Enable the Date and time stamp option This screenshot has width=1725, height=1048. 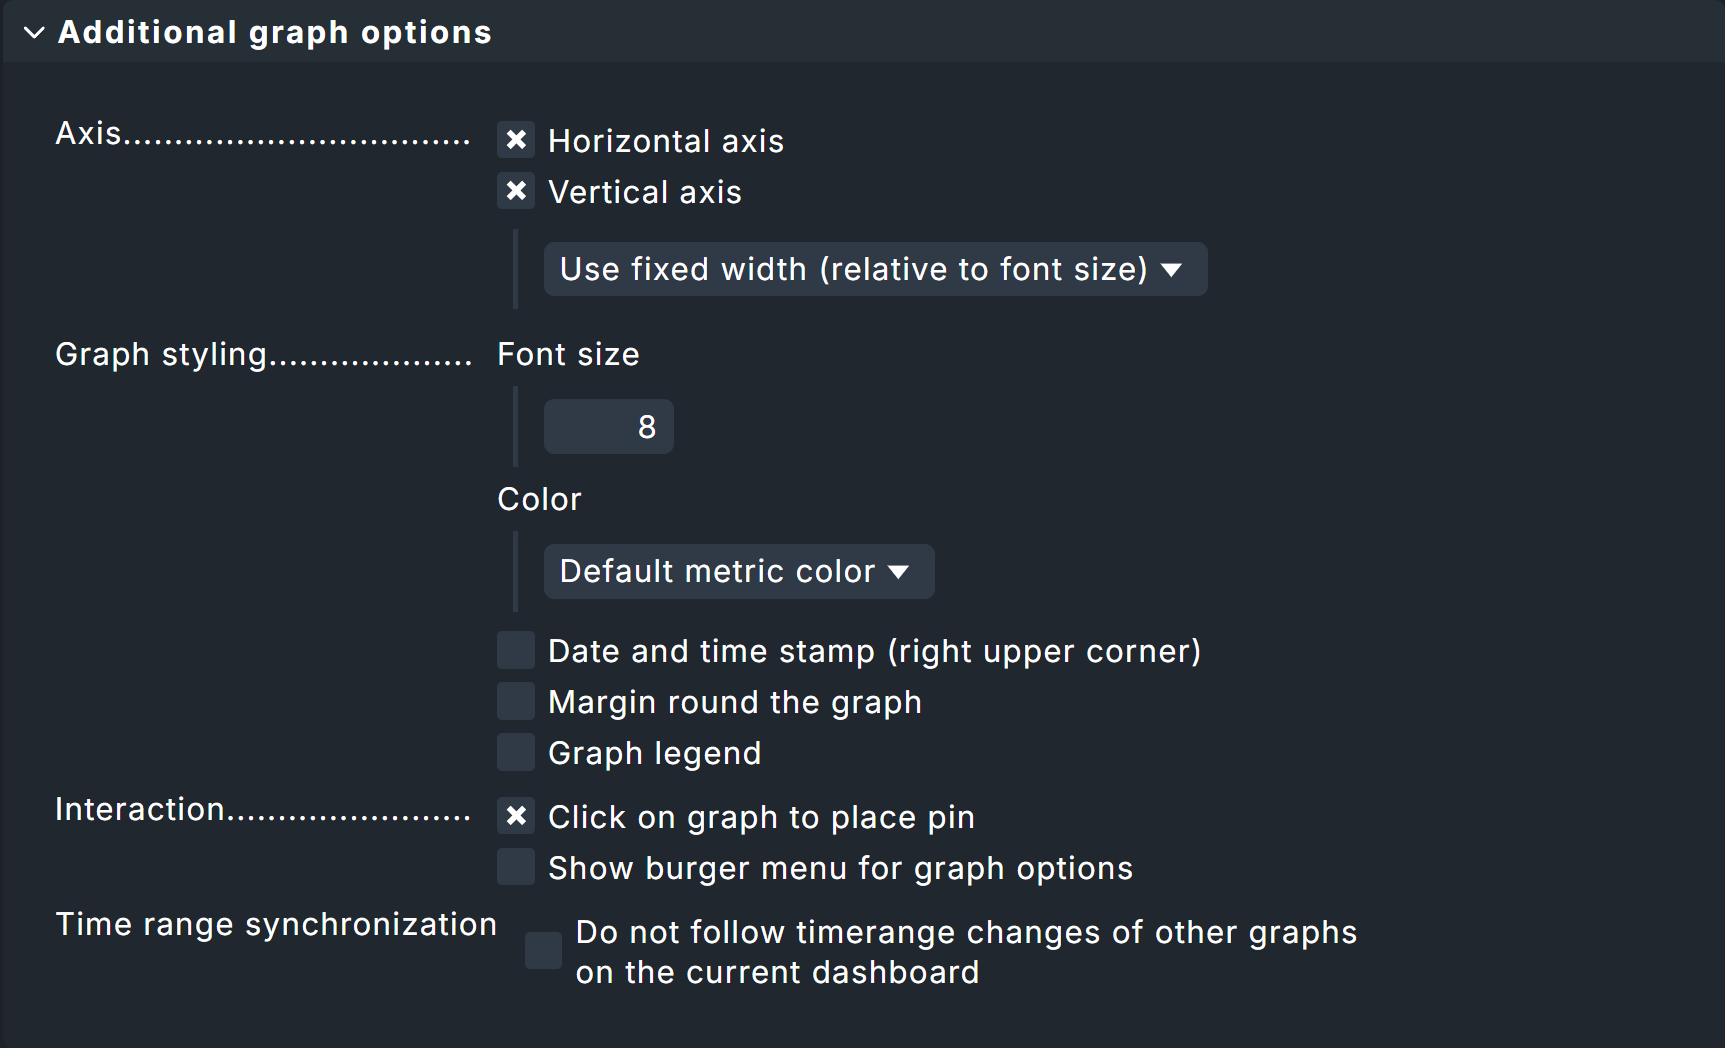tap(515, 650)
